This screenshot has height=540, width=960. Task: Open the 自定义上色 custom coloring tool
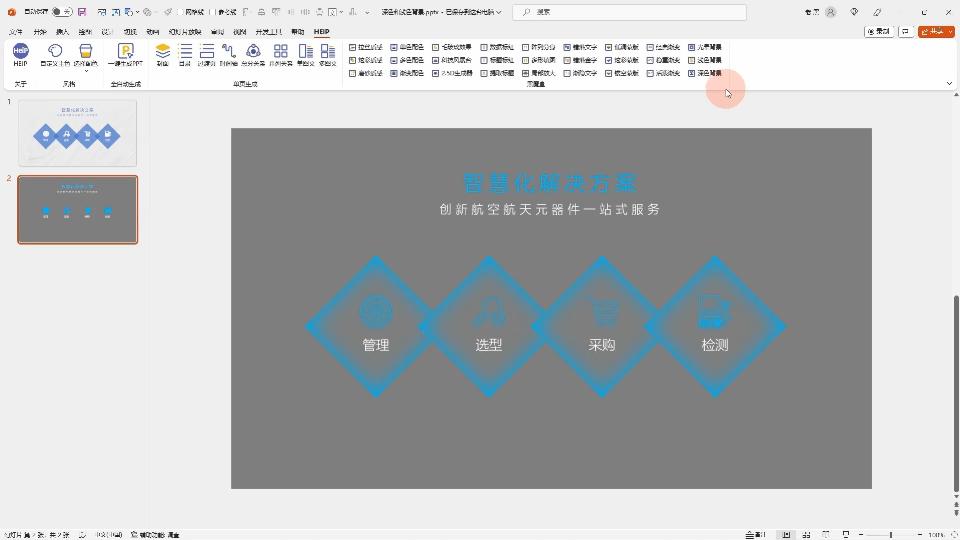point(55,54)
